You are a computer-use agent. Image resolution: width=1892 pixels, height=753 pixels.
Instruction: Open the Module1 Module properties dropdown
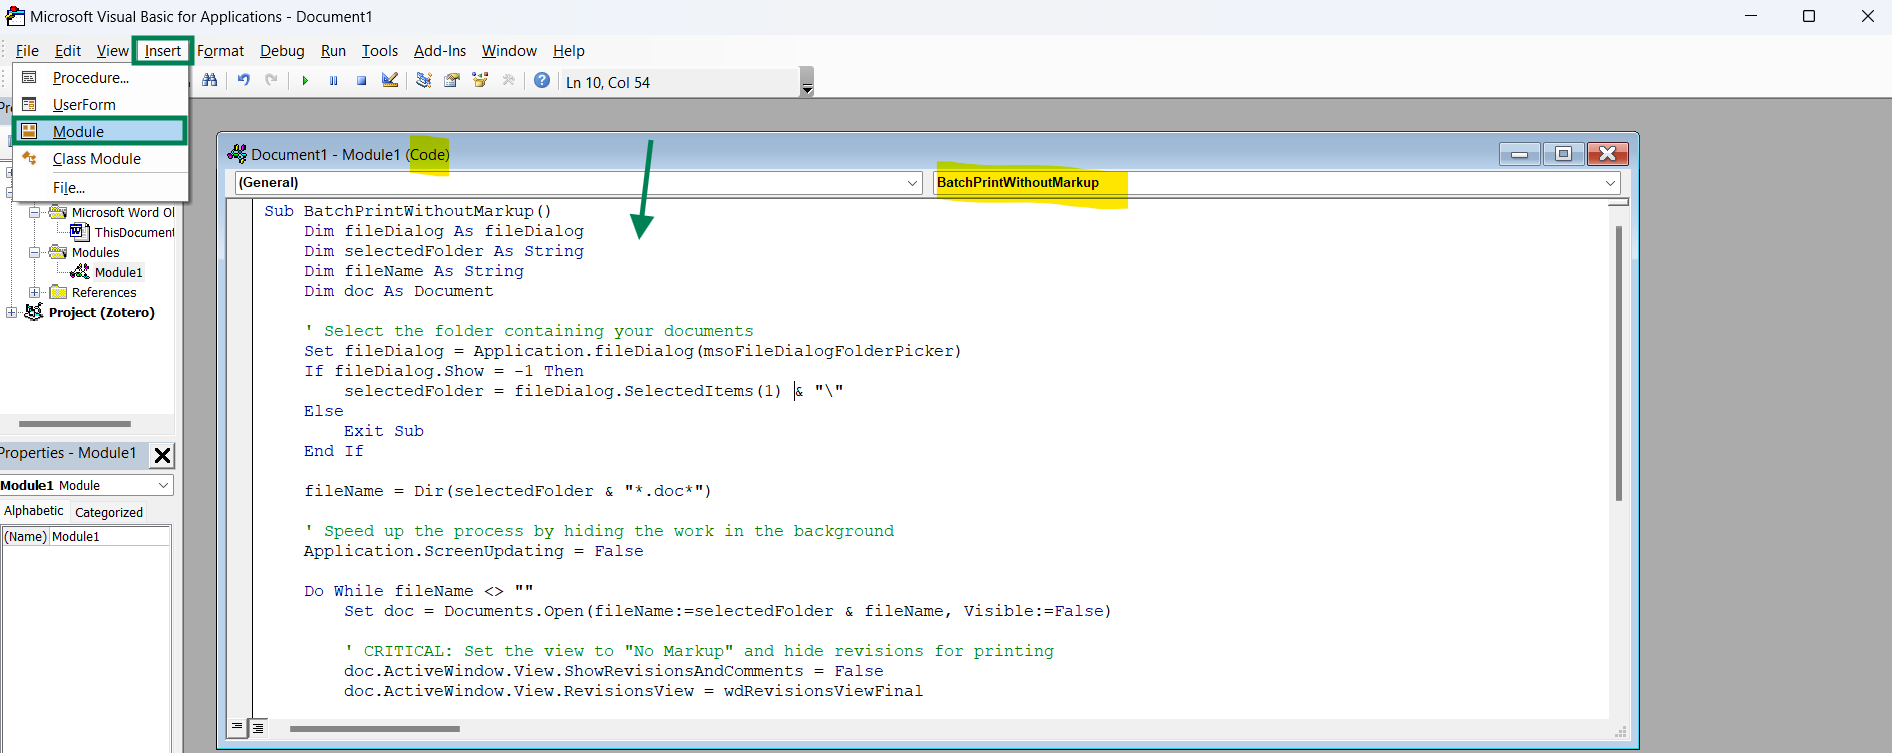(163, 485)
